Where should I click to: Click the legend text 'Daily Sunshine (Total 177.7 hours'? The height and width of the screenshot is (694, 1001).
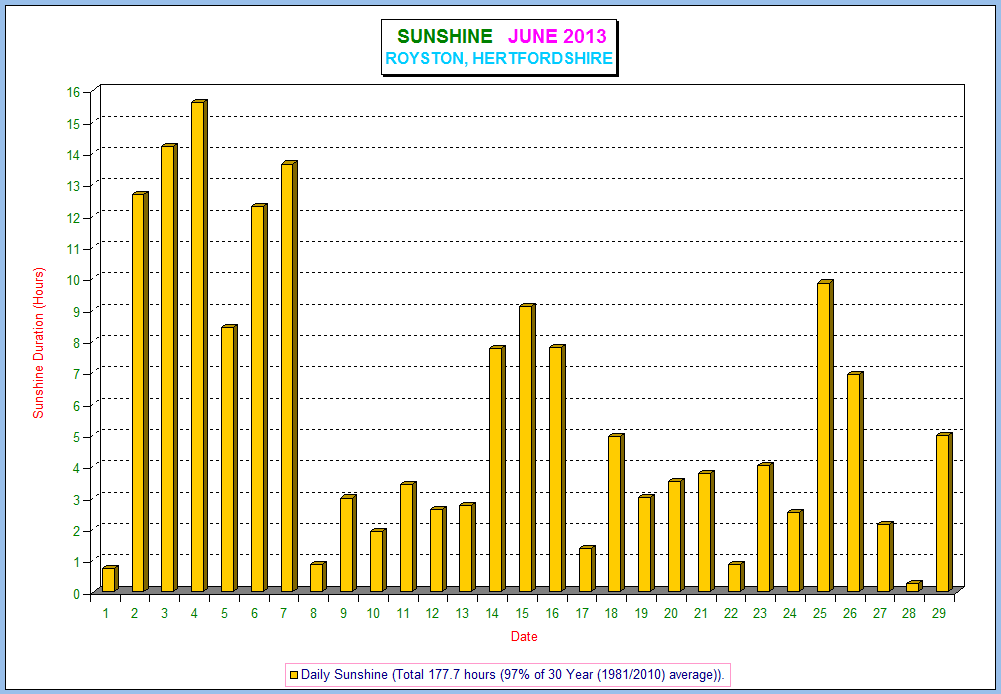[398, 675]
